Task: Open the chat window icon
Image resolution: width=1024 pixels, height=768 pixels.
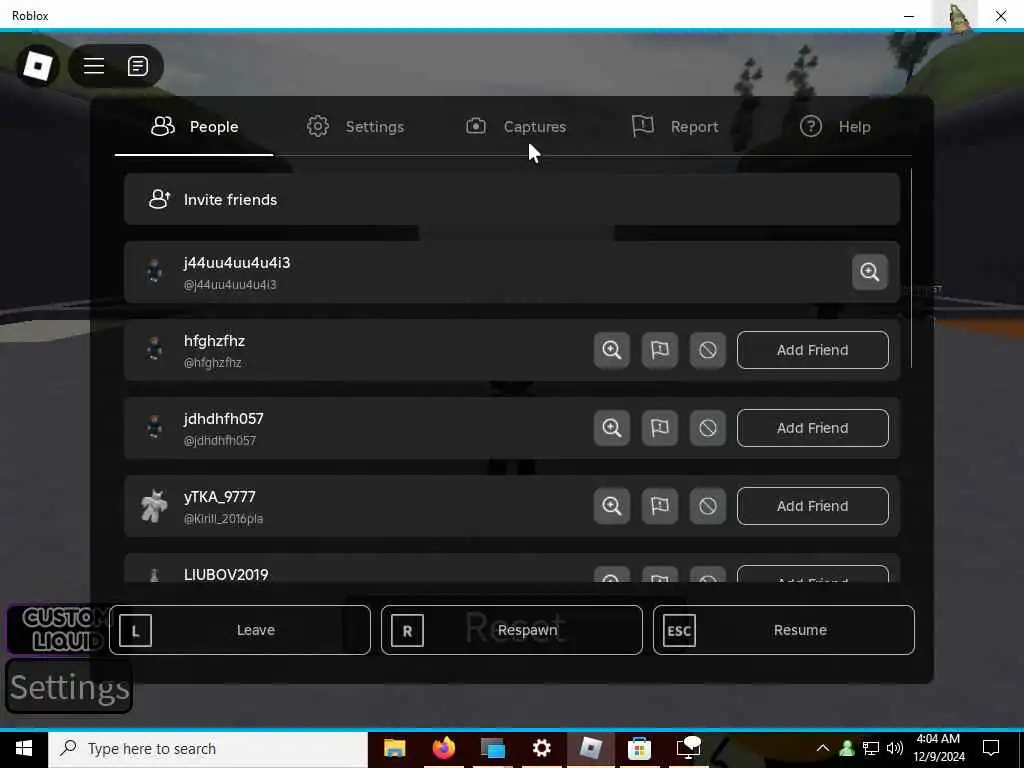Action: pyautogui.click(x=138, y=66)
